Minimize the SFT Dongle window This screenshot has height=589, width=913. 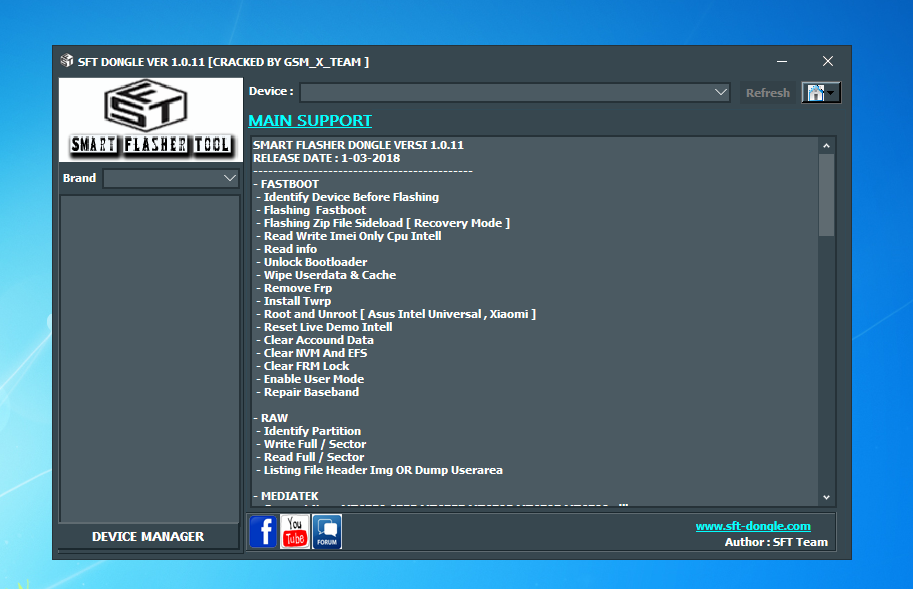[782, 61]
